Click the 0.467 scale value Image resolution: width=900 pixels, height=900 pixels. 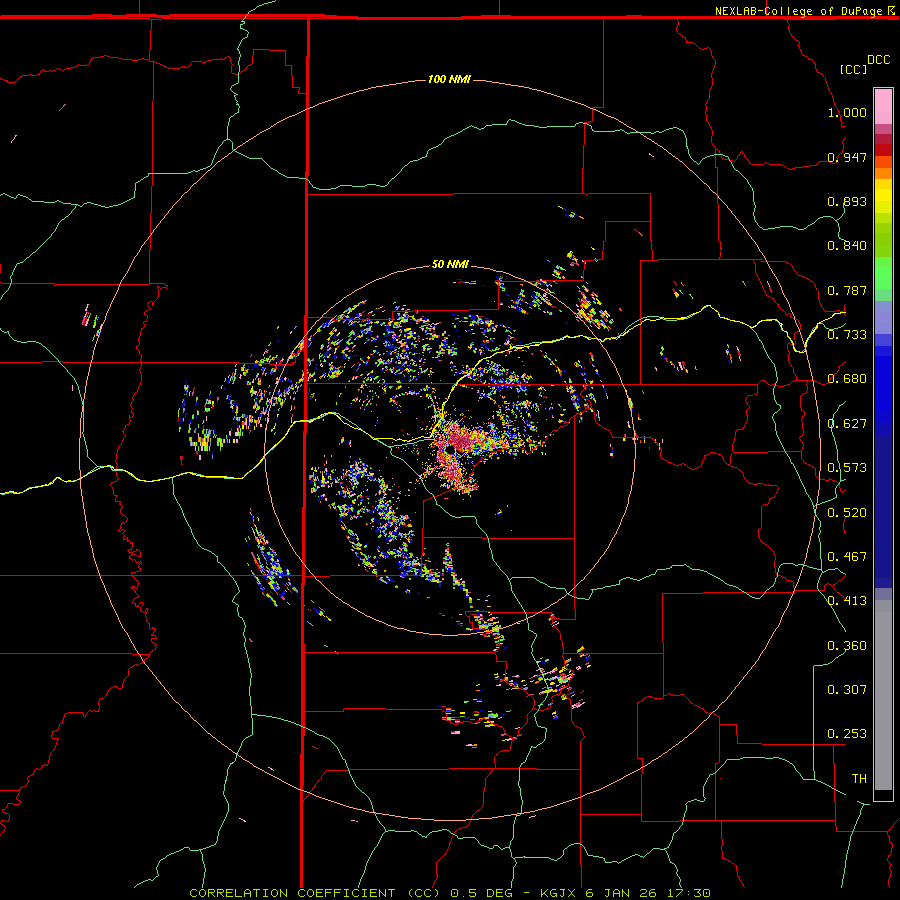tap(847, 557)
